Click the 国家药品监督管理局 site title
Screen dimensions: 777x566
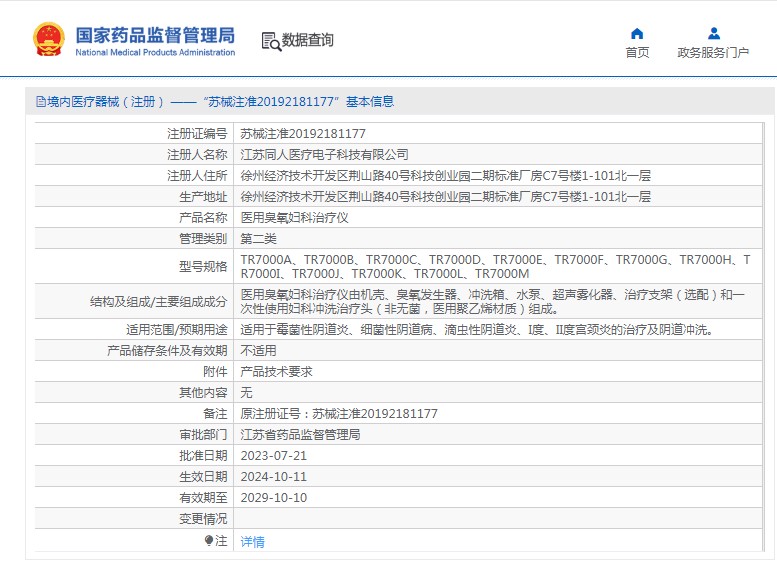pos(155,35)
